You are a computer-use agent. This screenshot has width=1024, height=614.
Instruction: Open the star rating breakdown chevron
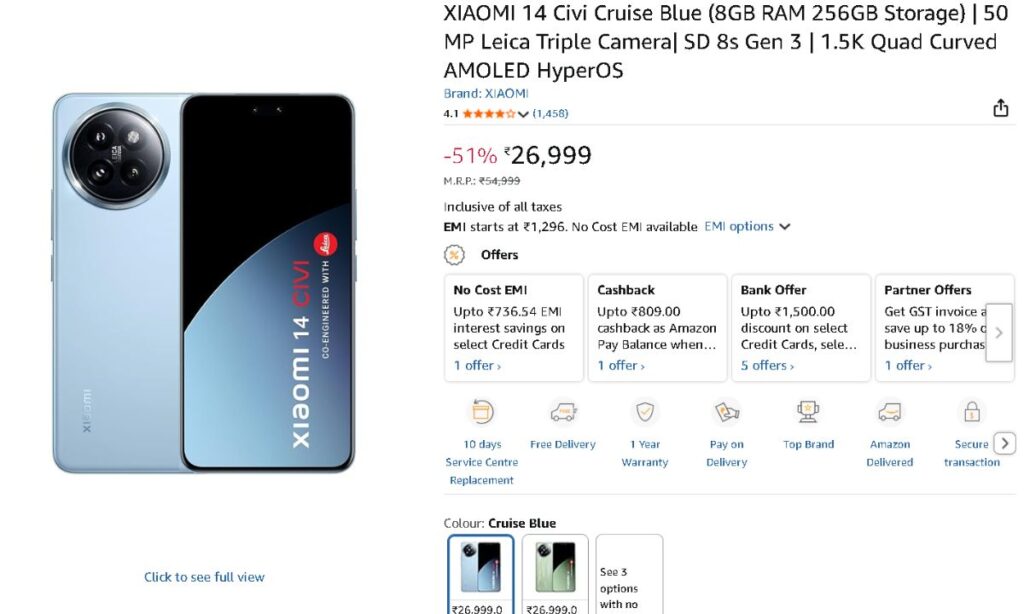tap(523, 114)
